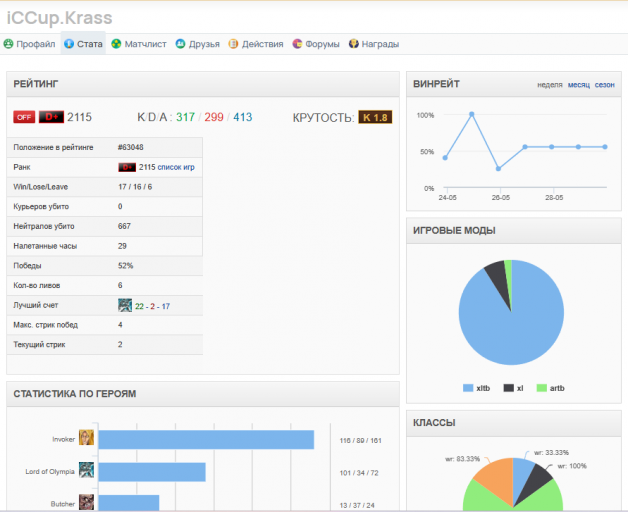Image resolution: width=628 pixels, height=512 pixels.
Task: Click the green Профайл smiley icon
Action: tap(8, 44)
